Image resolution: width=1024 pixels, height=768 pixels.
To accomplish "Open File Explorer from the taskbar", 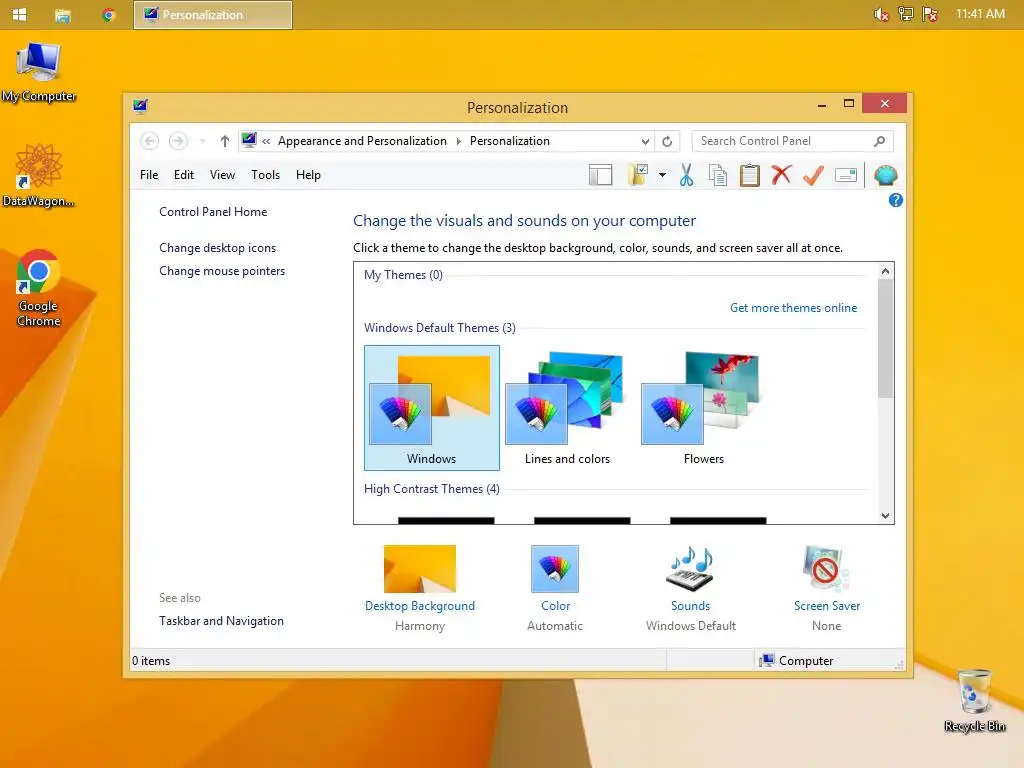I will (x=63, y=14).
